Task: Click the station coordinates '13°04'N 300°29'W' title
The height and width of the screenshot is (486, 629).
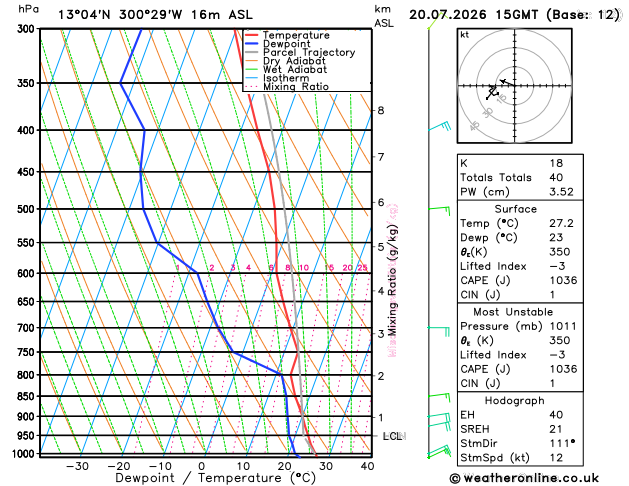Action: click(x=120, y=15)
